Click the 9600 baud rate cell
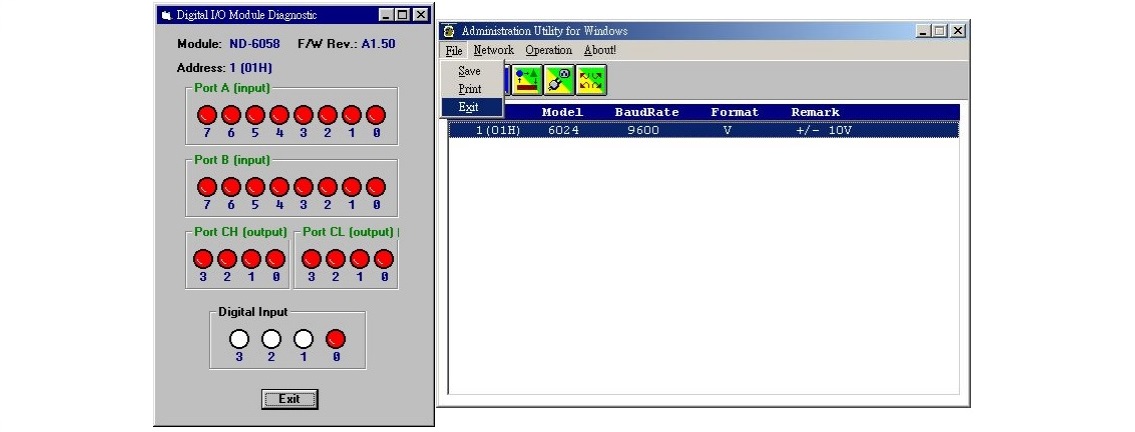 click(644, 131)
